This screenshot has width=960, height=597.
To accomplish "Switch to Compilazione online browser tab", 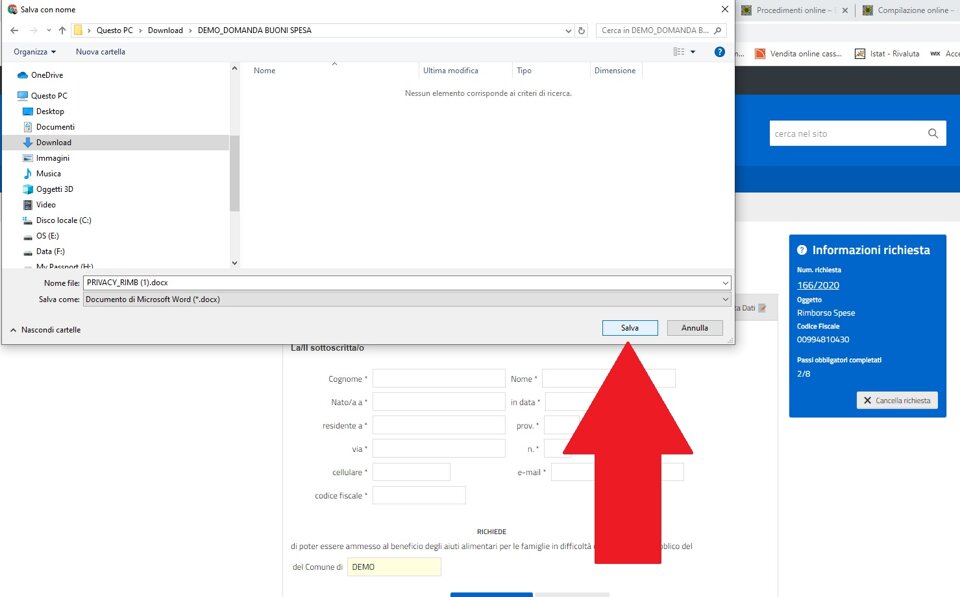I will click(x=910, y=10).
